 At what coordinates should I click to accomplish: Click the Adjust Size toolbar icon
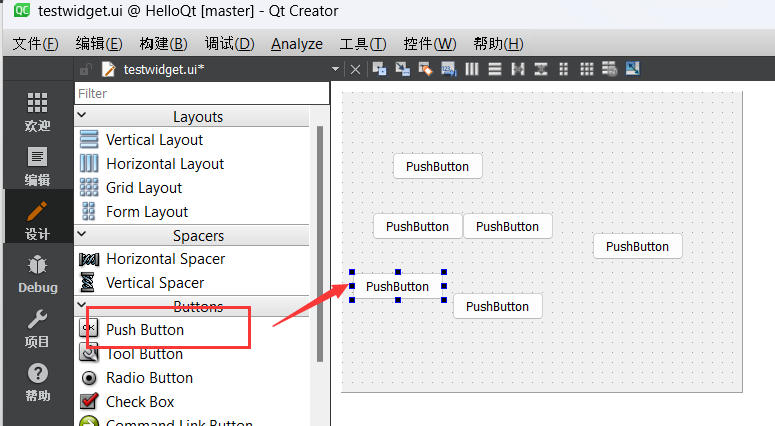coord(633,69)
